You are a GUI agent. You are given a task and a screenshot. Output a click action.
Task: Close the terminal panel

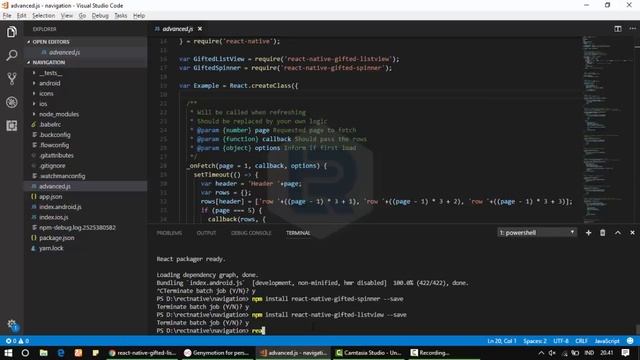point(632,233)
